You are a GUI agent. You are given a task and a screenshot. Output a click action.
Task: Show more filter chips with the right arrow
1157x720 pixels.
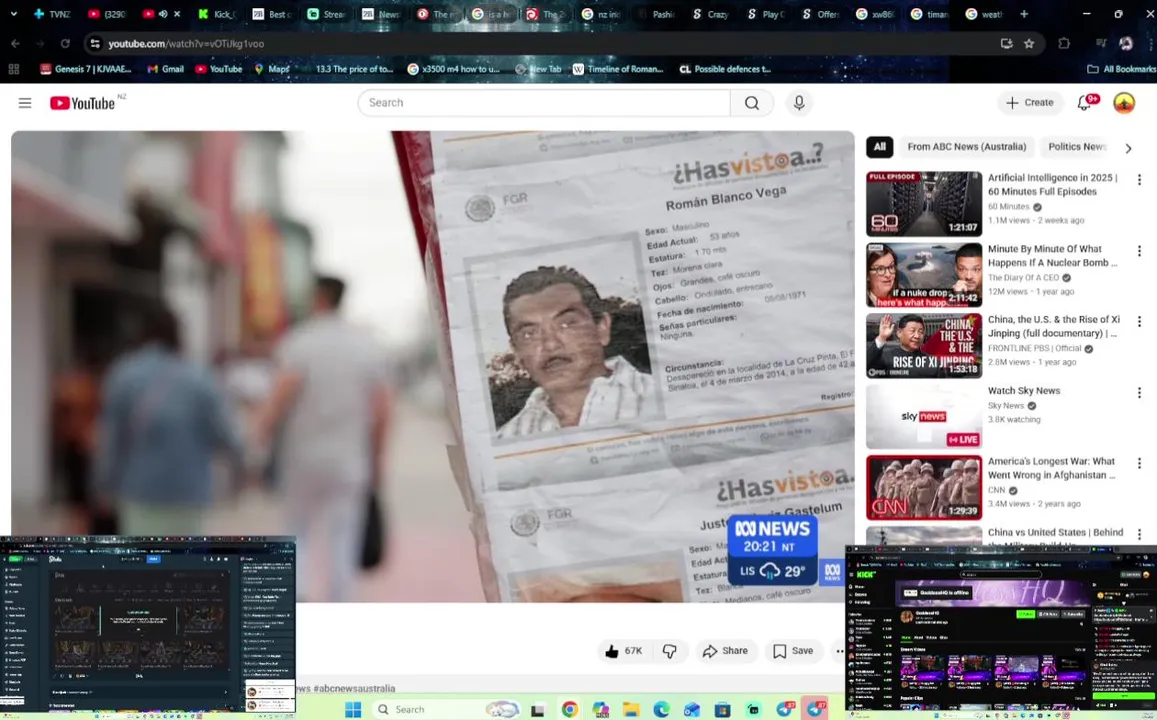point(1128,148)
